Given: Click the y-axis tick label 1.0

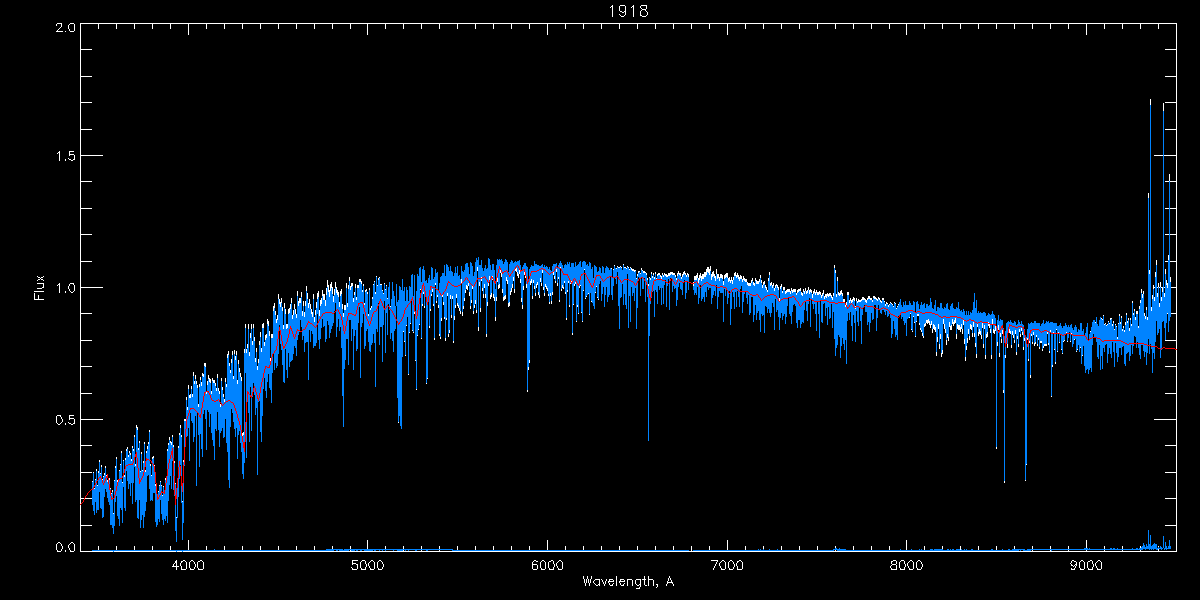Looking at the screenshot, I should point(66,288).
